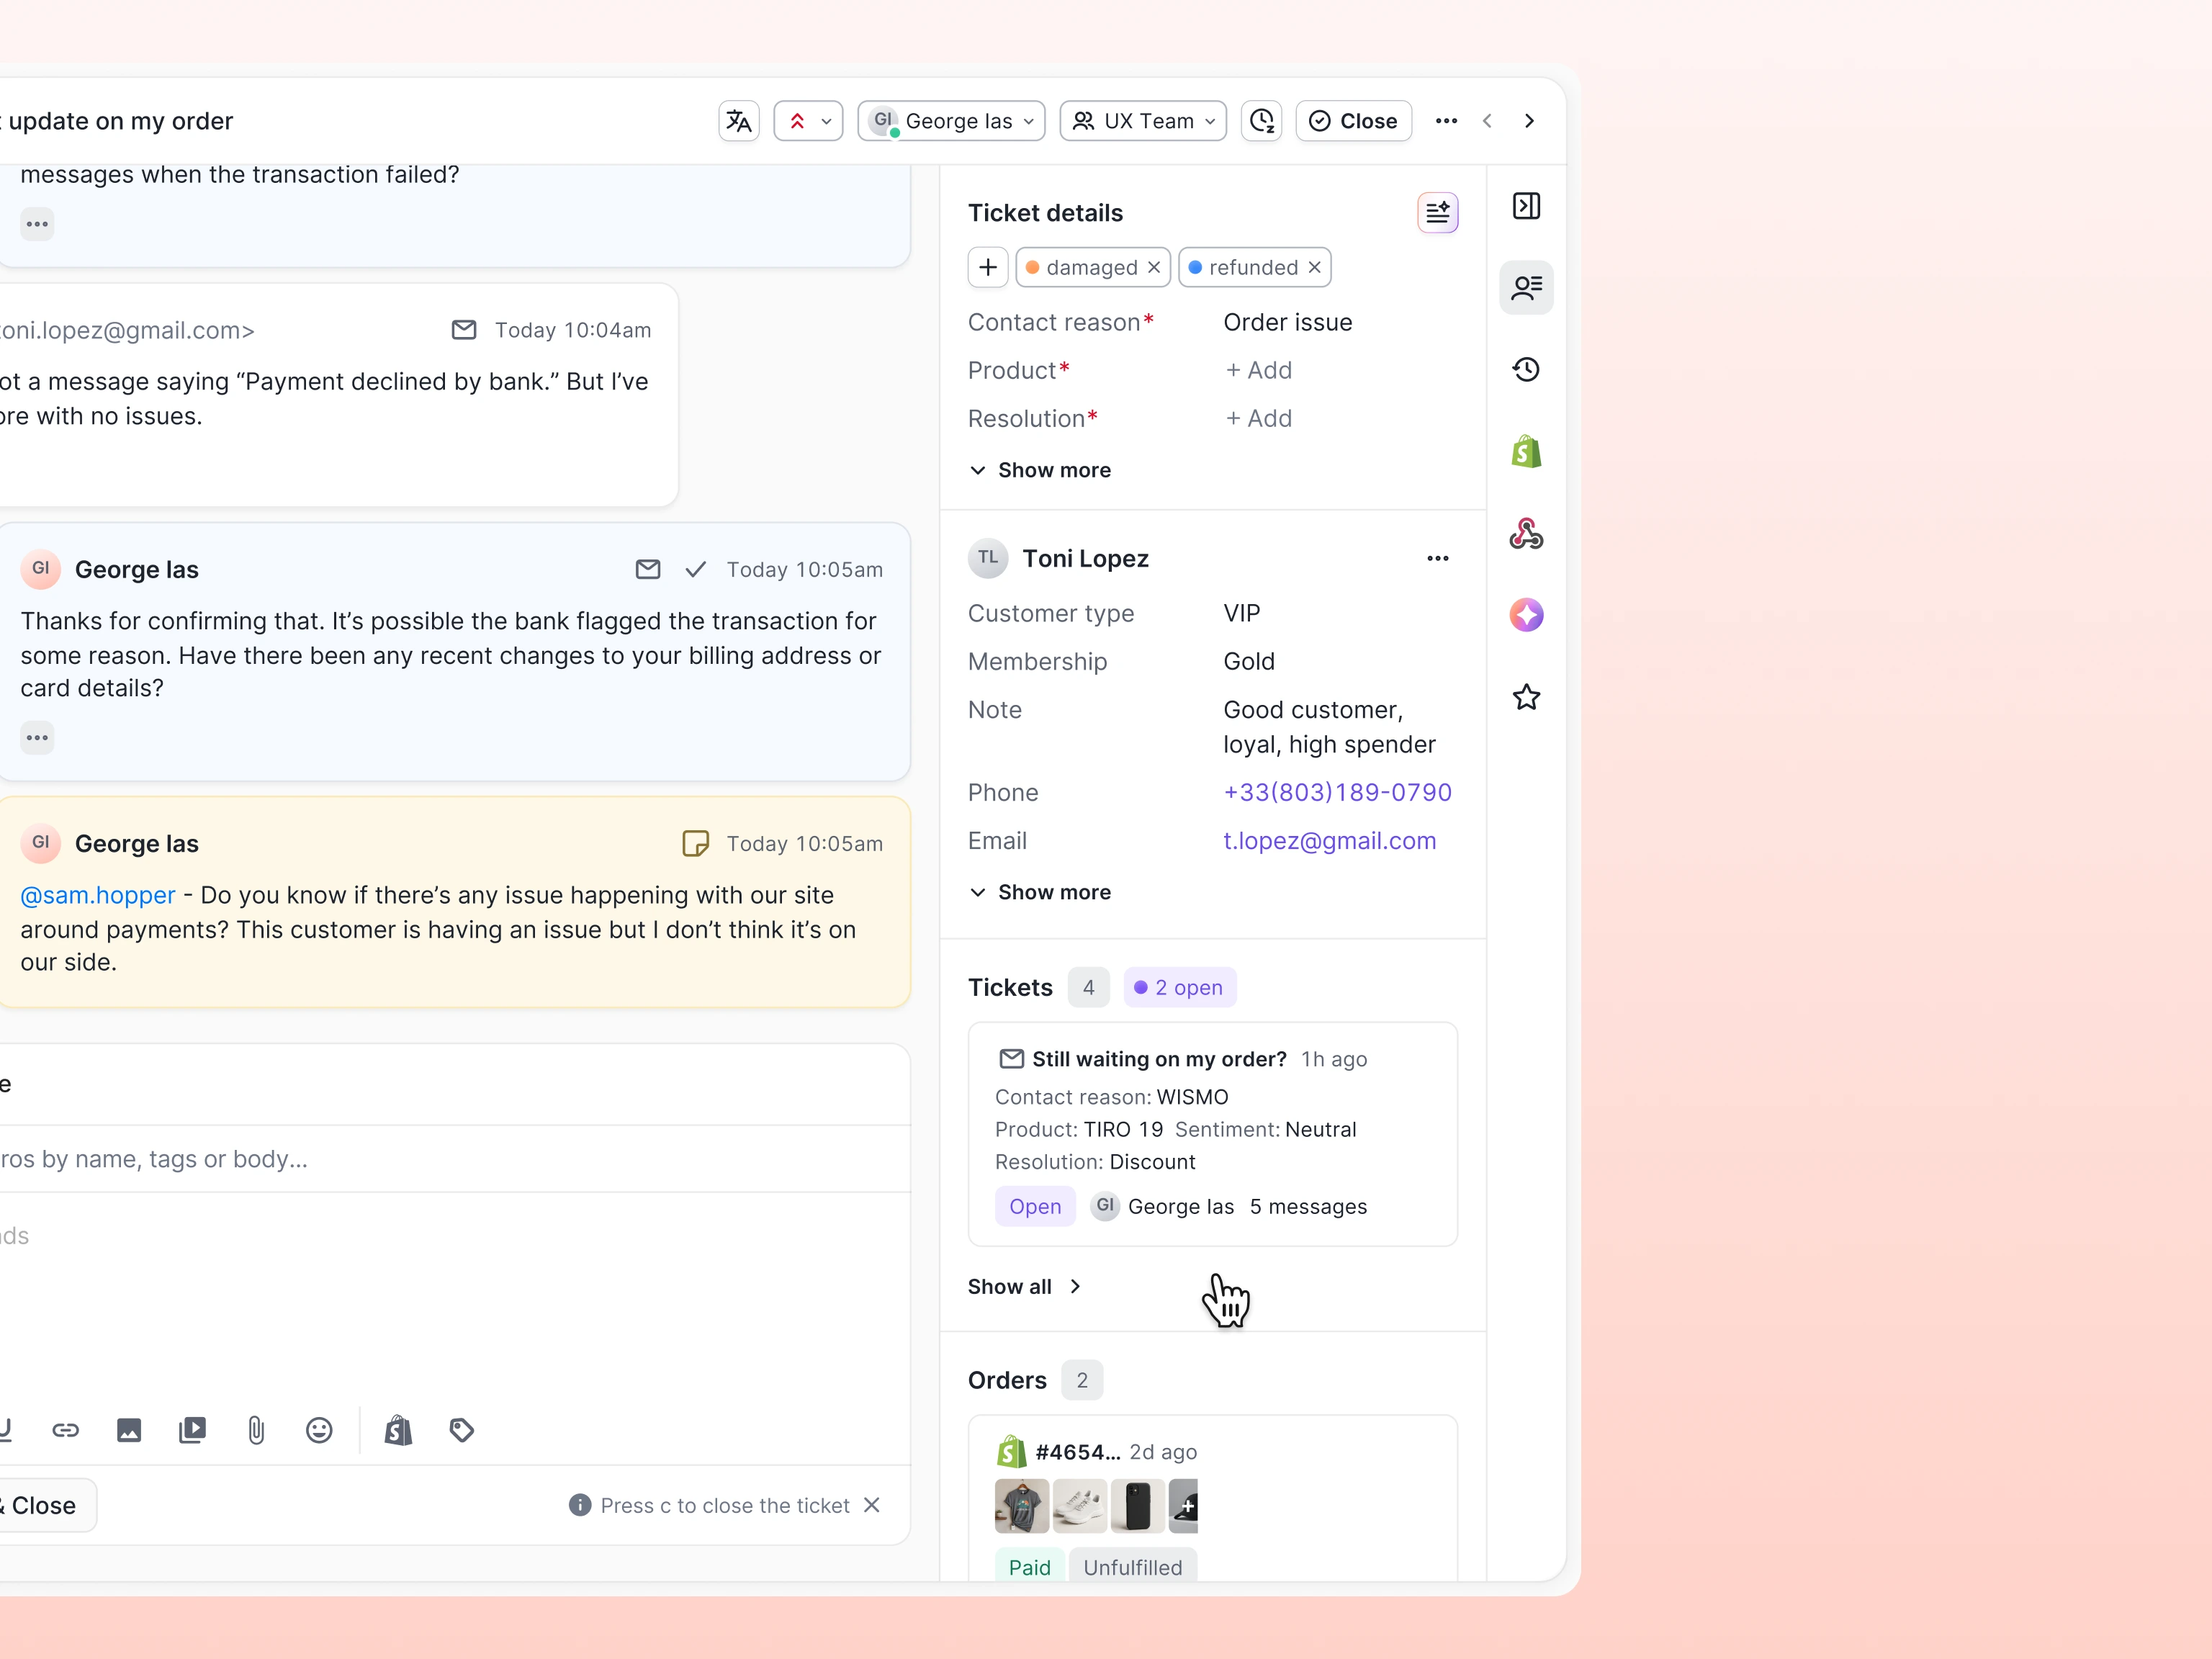Image resolution: width=2212 pixels, height=1659 pixels.
Task: Click the Paid status badge
Action: (1029, 1567)
